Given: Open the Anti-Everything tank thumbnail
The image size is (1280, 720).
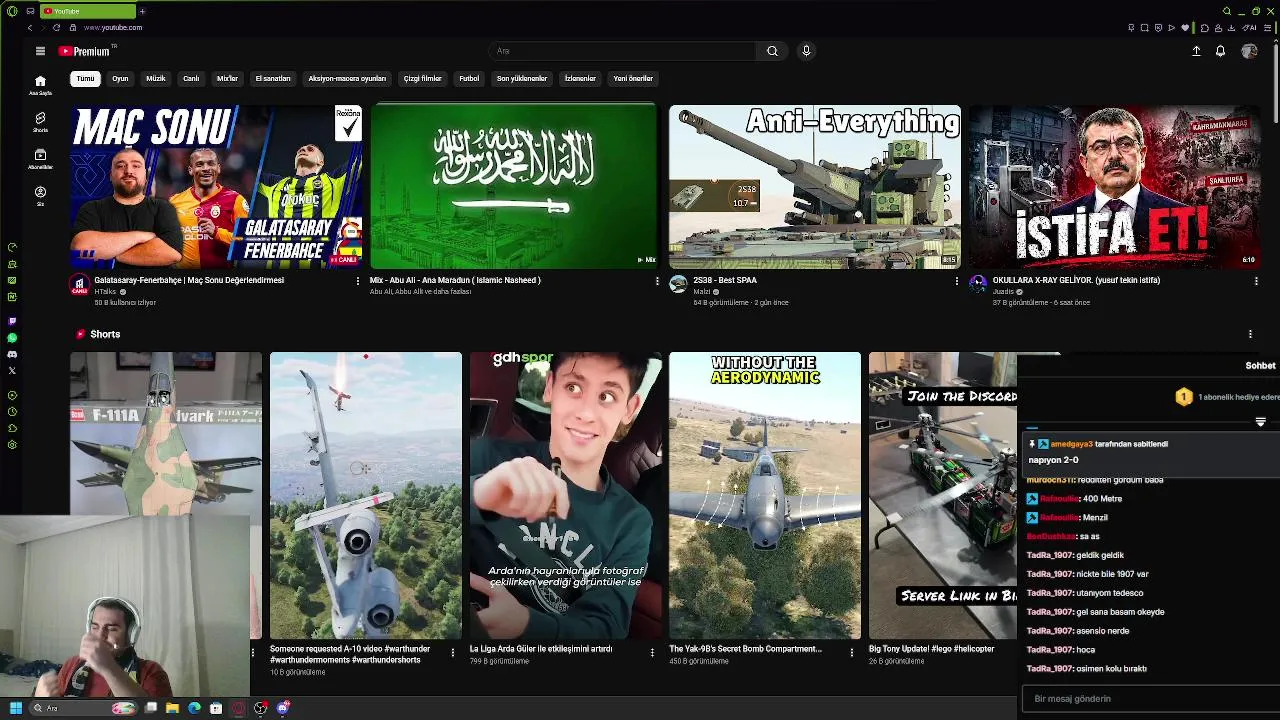Looking at the screenshot, I should [x=815, y=187].
